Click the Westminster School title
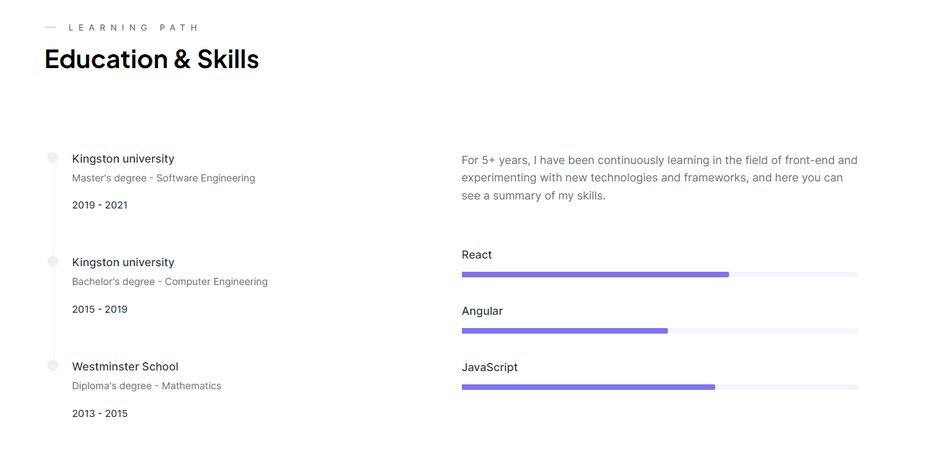935x458 pixels. (x=125, y=366)
